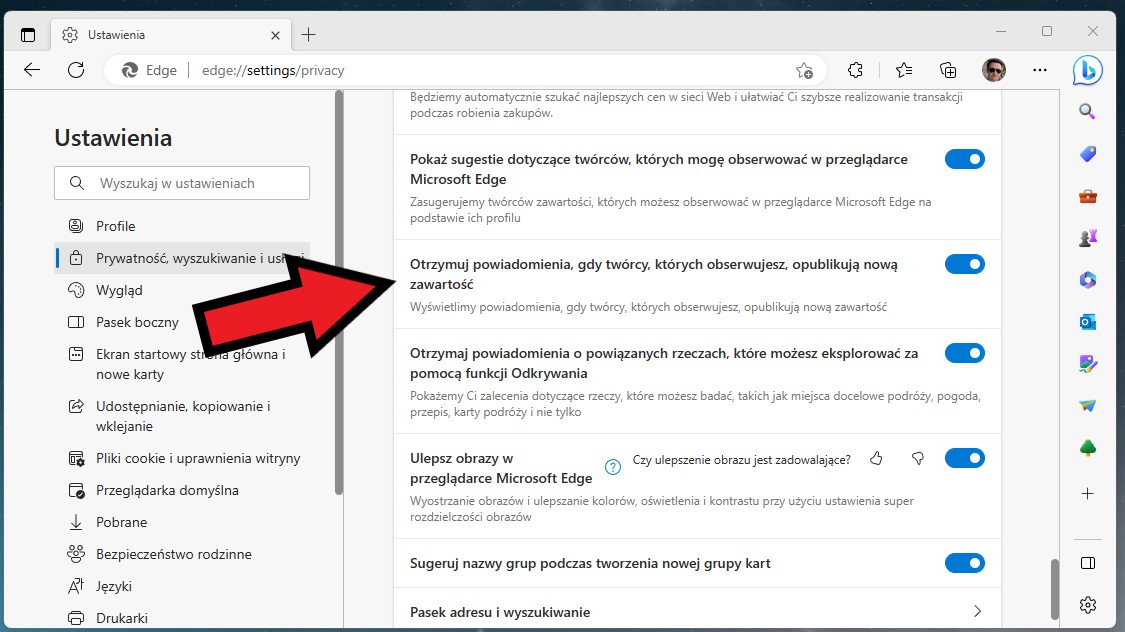Refresh the page with reload icon
The image size is (1125, 632).
[x=76, y=70]
